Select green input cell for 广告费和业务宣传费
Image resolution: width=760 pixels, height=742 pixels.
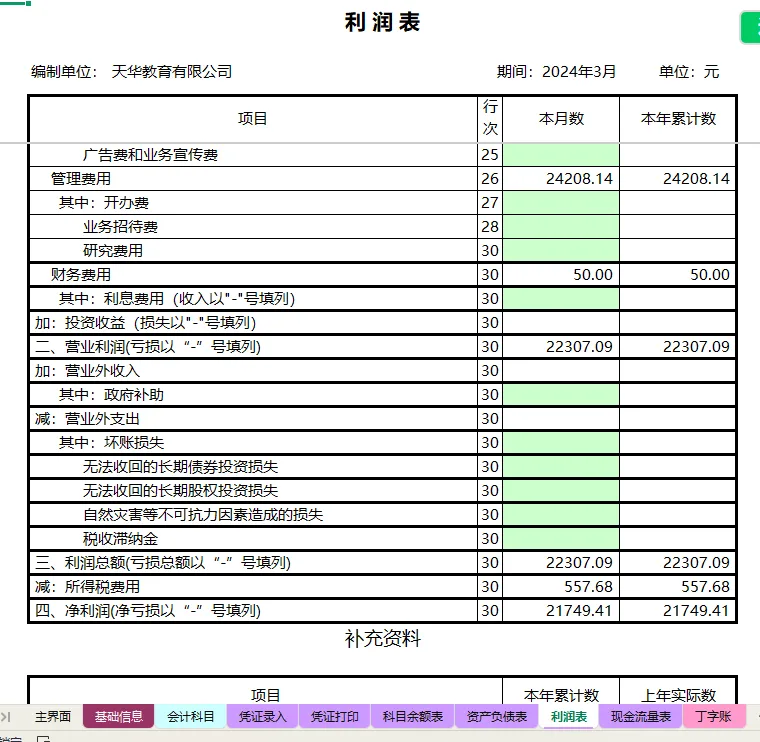(x=561, y=155)
